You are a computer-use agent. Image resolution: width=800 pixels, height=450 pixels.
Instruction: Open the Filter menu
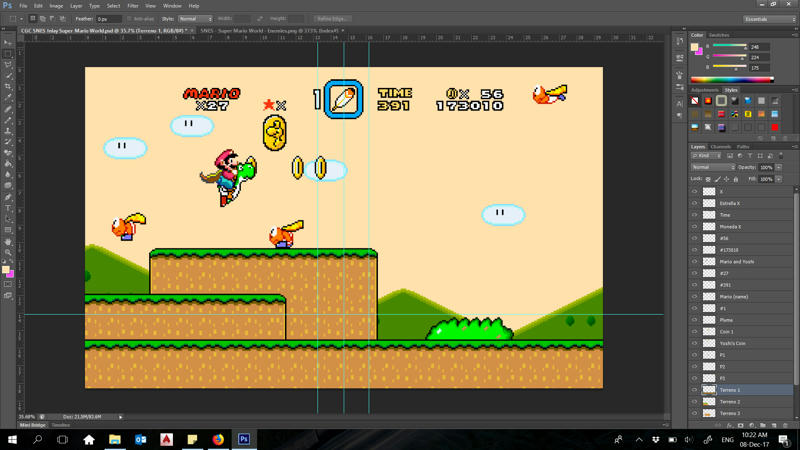tap(132, 6)
